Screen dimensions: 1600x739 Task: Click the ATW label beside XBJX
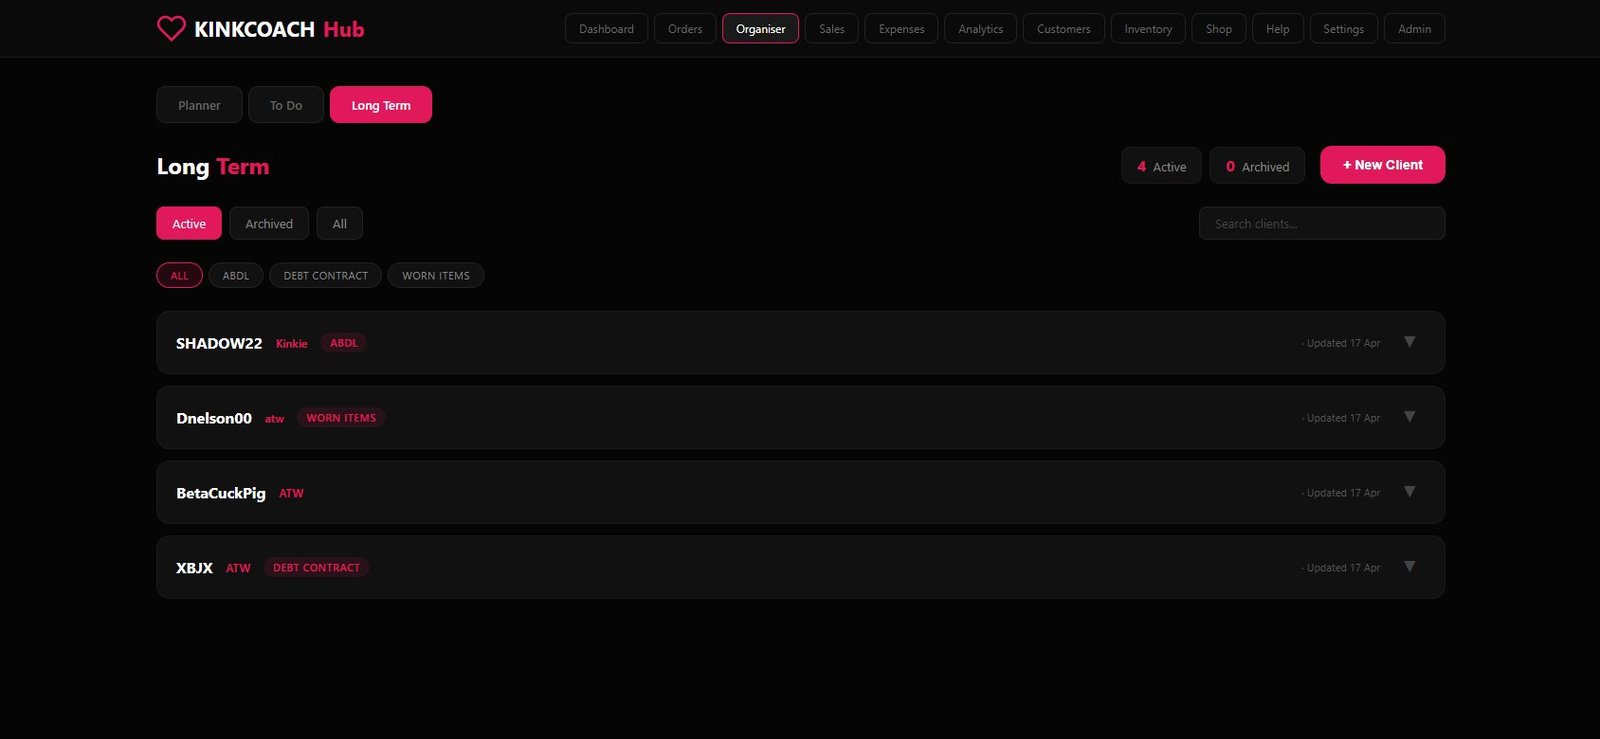click(x=238, y=569)
